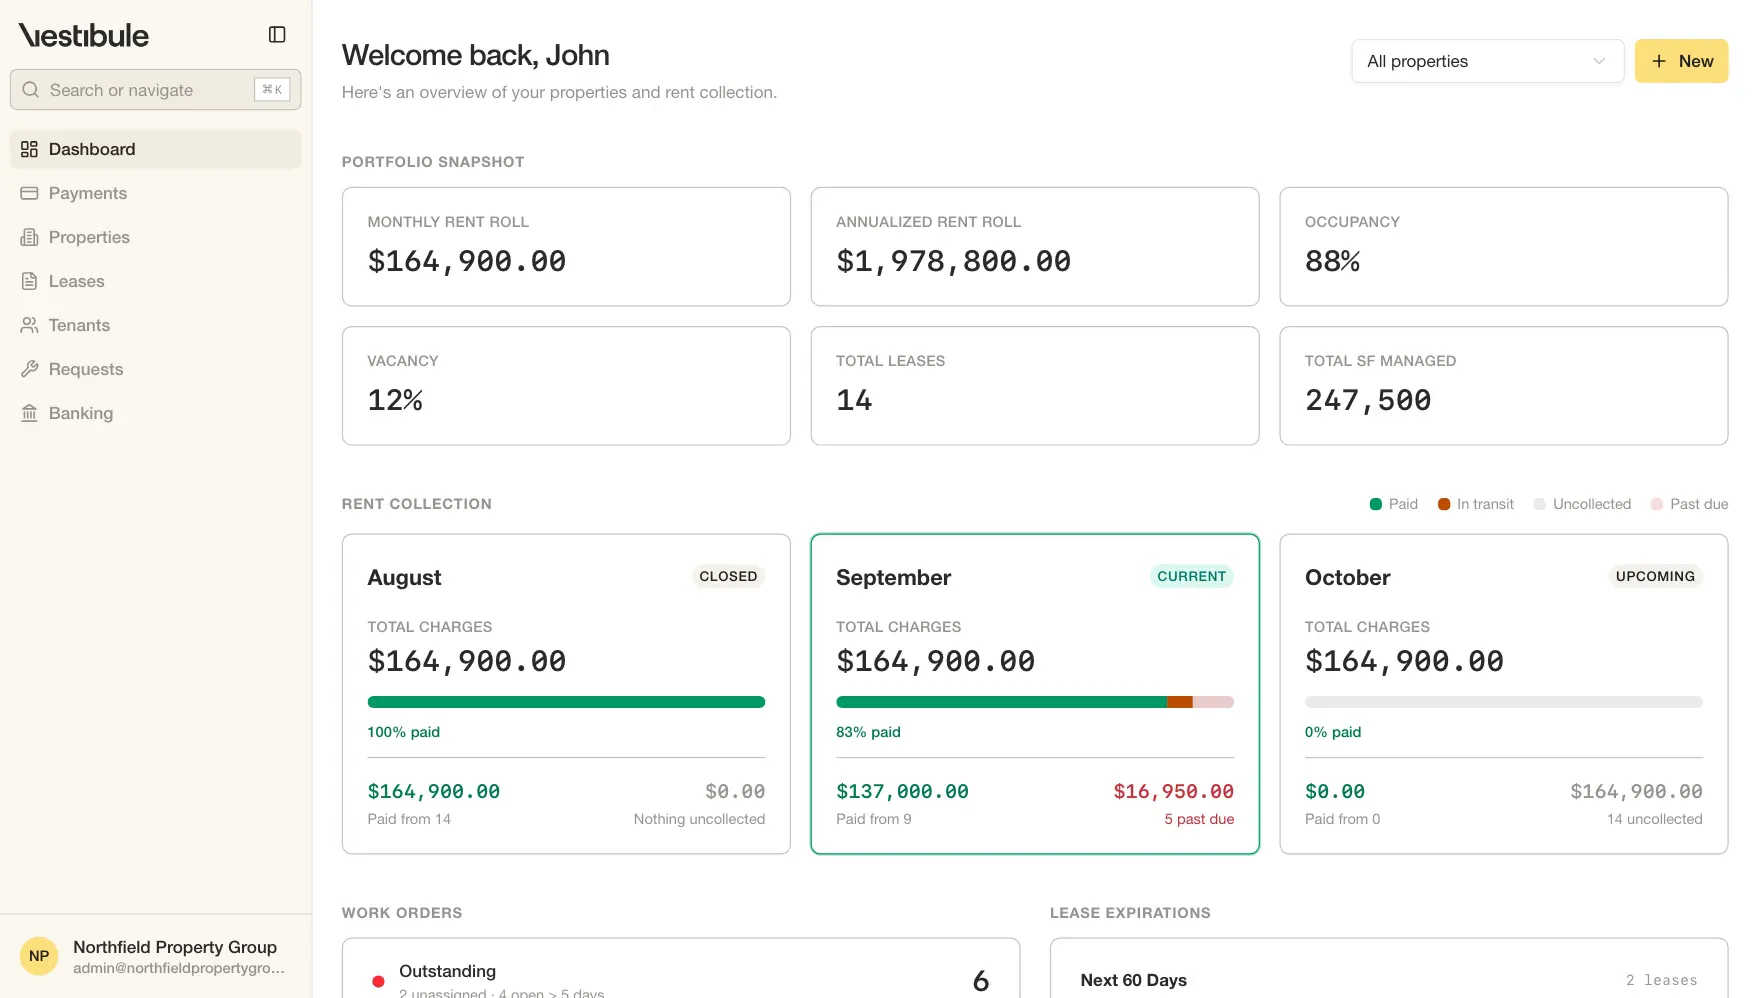Click the 2 leases count

click(x=1661, y=980)
